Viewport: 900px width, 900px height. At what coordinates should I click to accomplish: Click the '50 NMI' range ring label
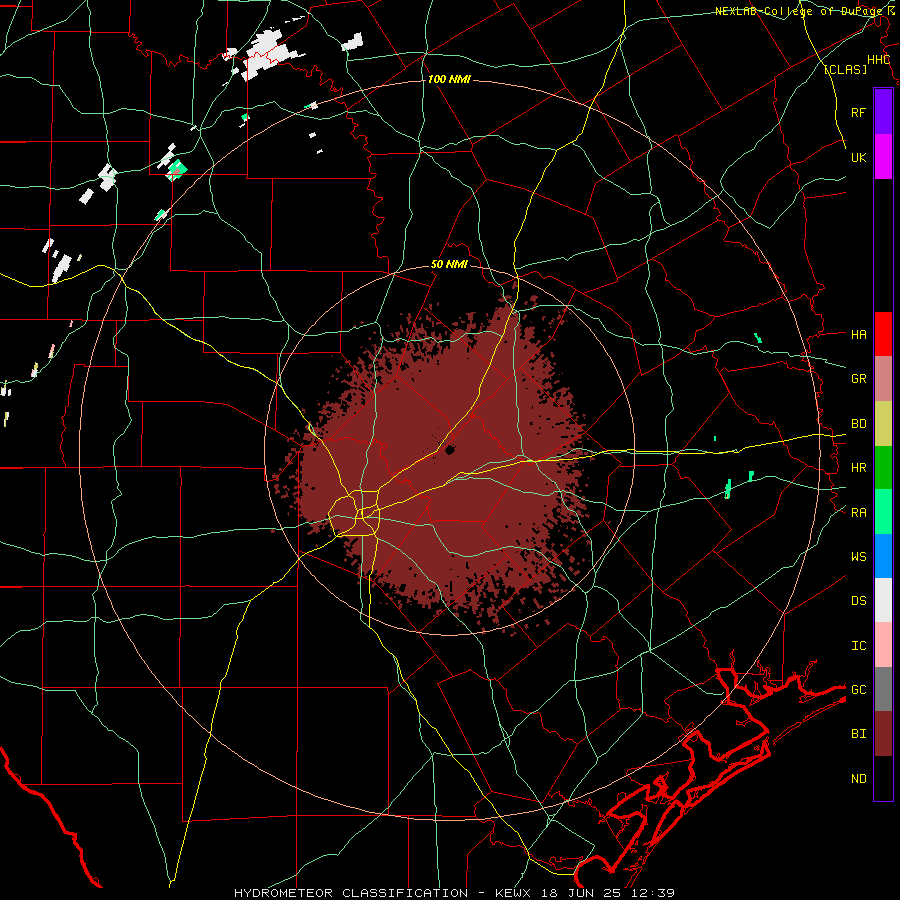pos(449,265)
